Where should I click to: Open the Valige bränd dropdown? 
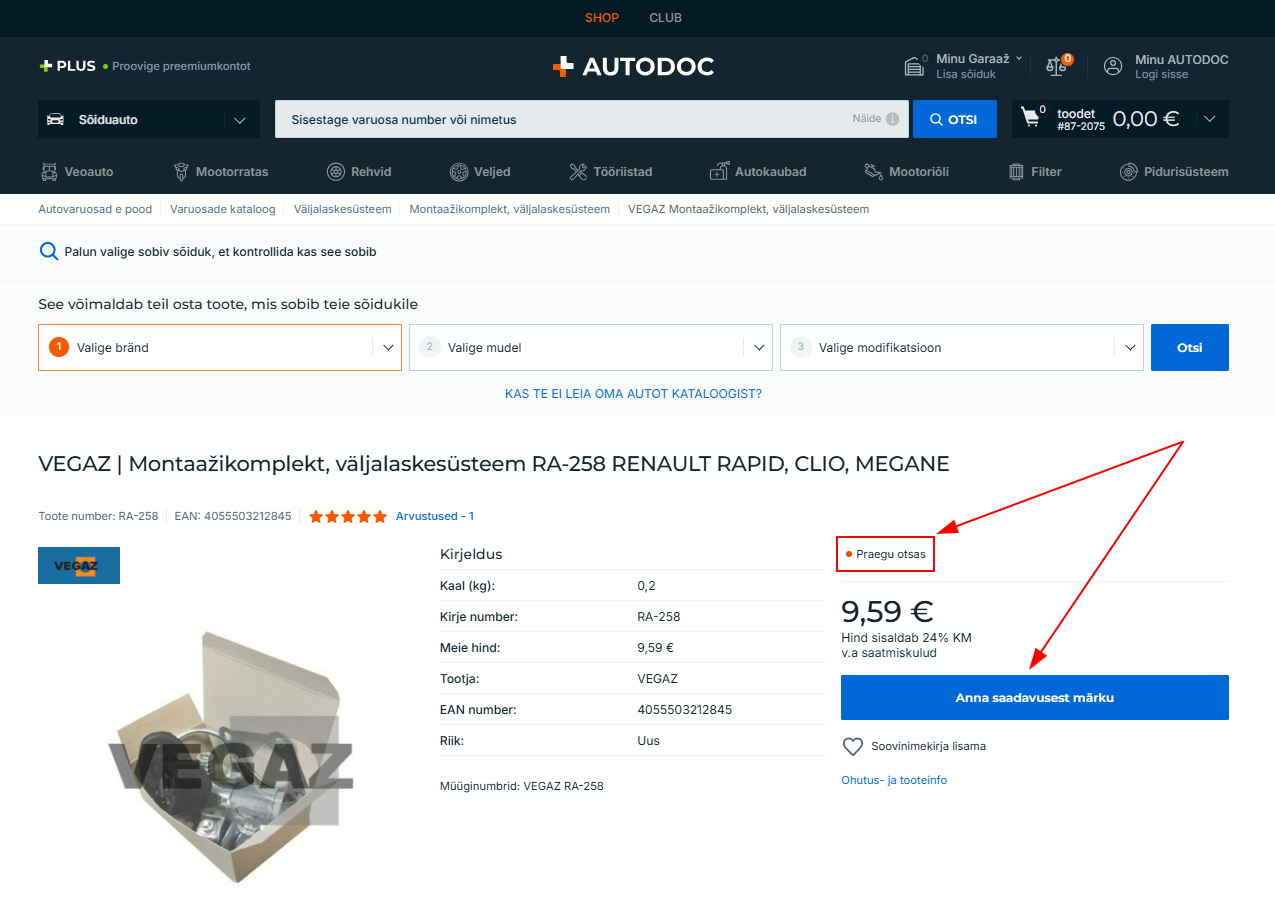(220, 347)
